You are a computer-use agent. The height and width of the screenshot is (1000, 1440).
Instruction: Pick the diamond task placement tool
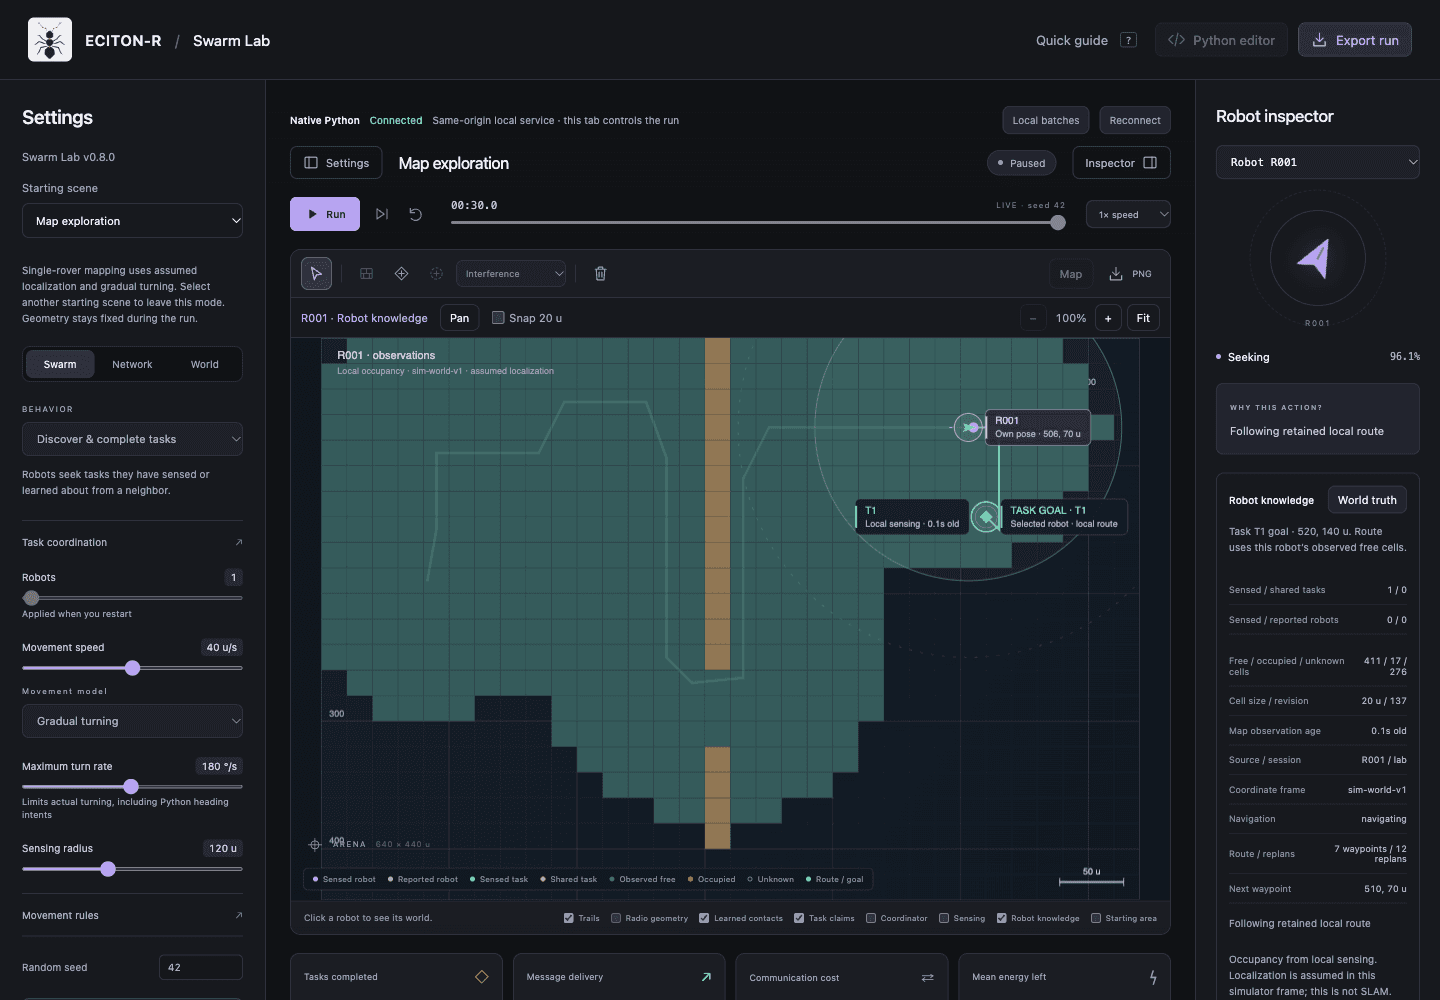(x=401, y=274)
